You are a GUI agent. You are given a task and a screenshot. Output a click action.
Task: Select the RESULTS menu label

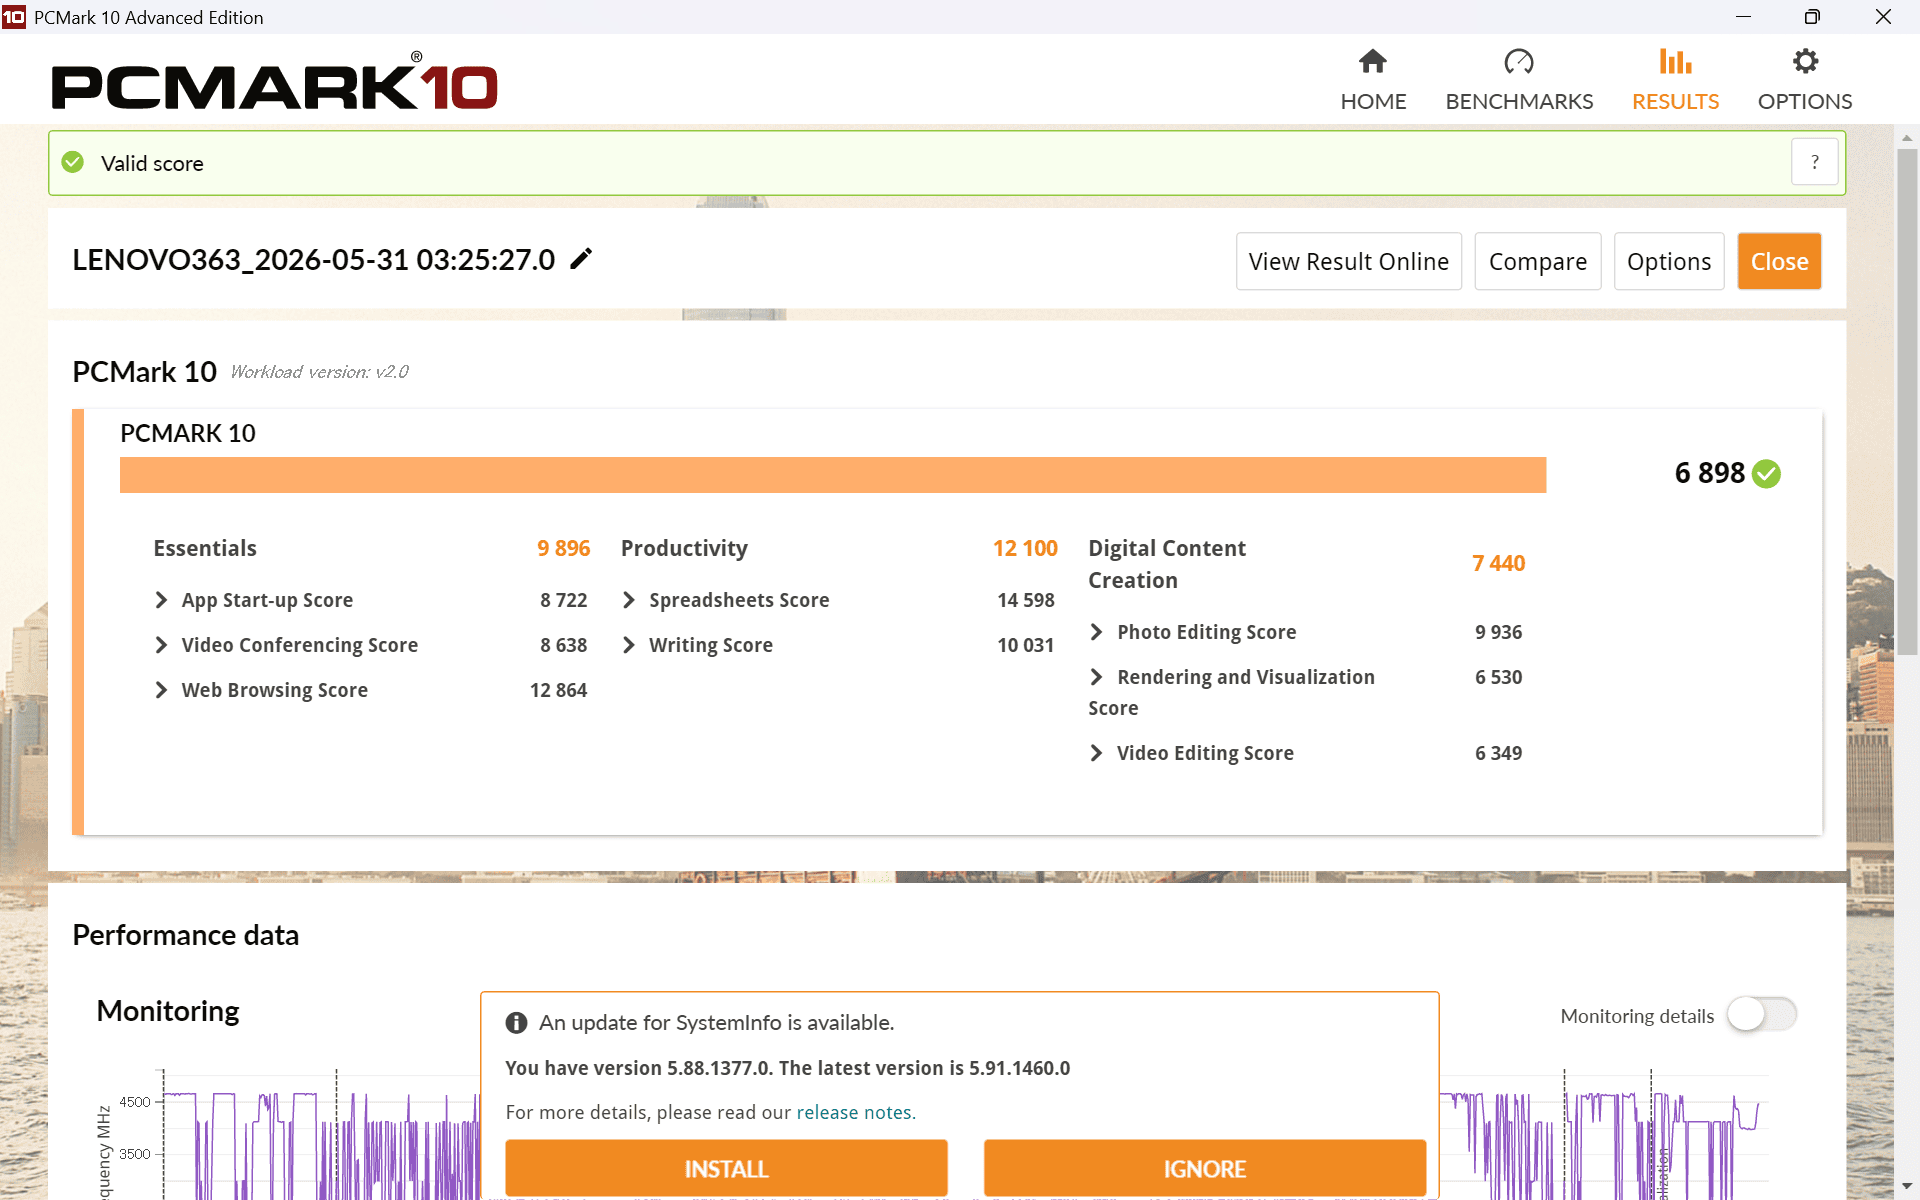coord(1675,102)
